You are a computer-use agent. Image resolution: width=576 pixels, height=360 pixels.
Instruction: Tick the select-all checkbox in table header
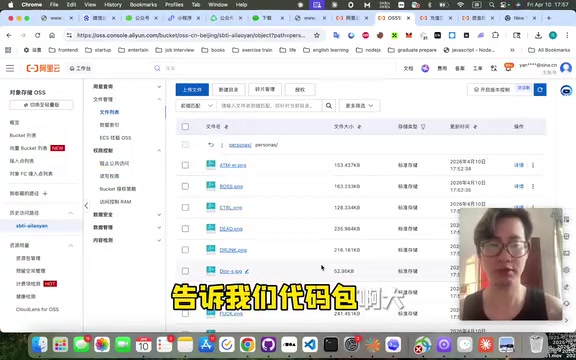pyautogui.click(x=185, y=127)
